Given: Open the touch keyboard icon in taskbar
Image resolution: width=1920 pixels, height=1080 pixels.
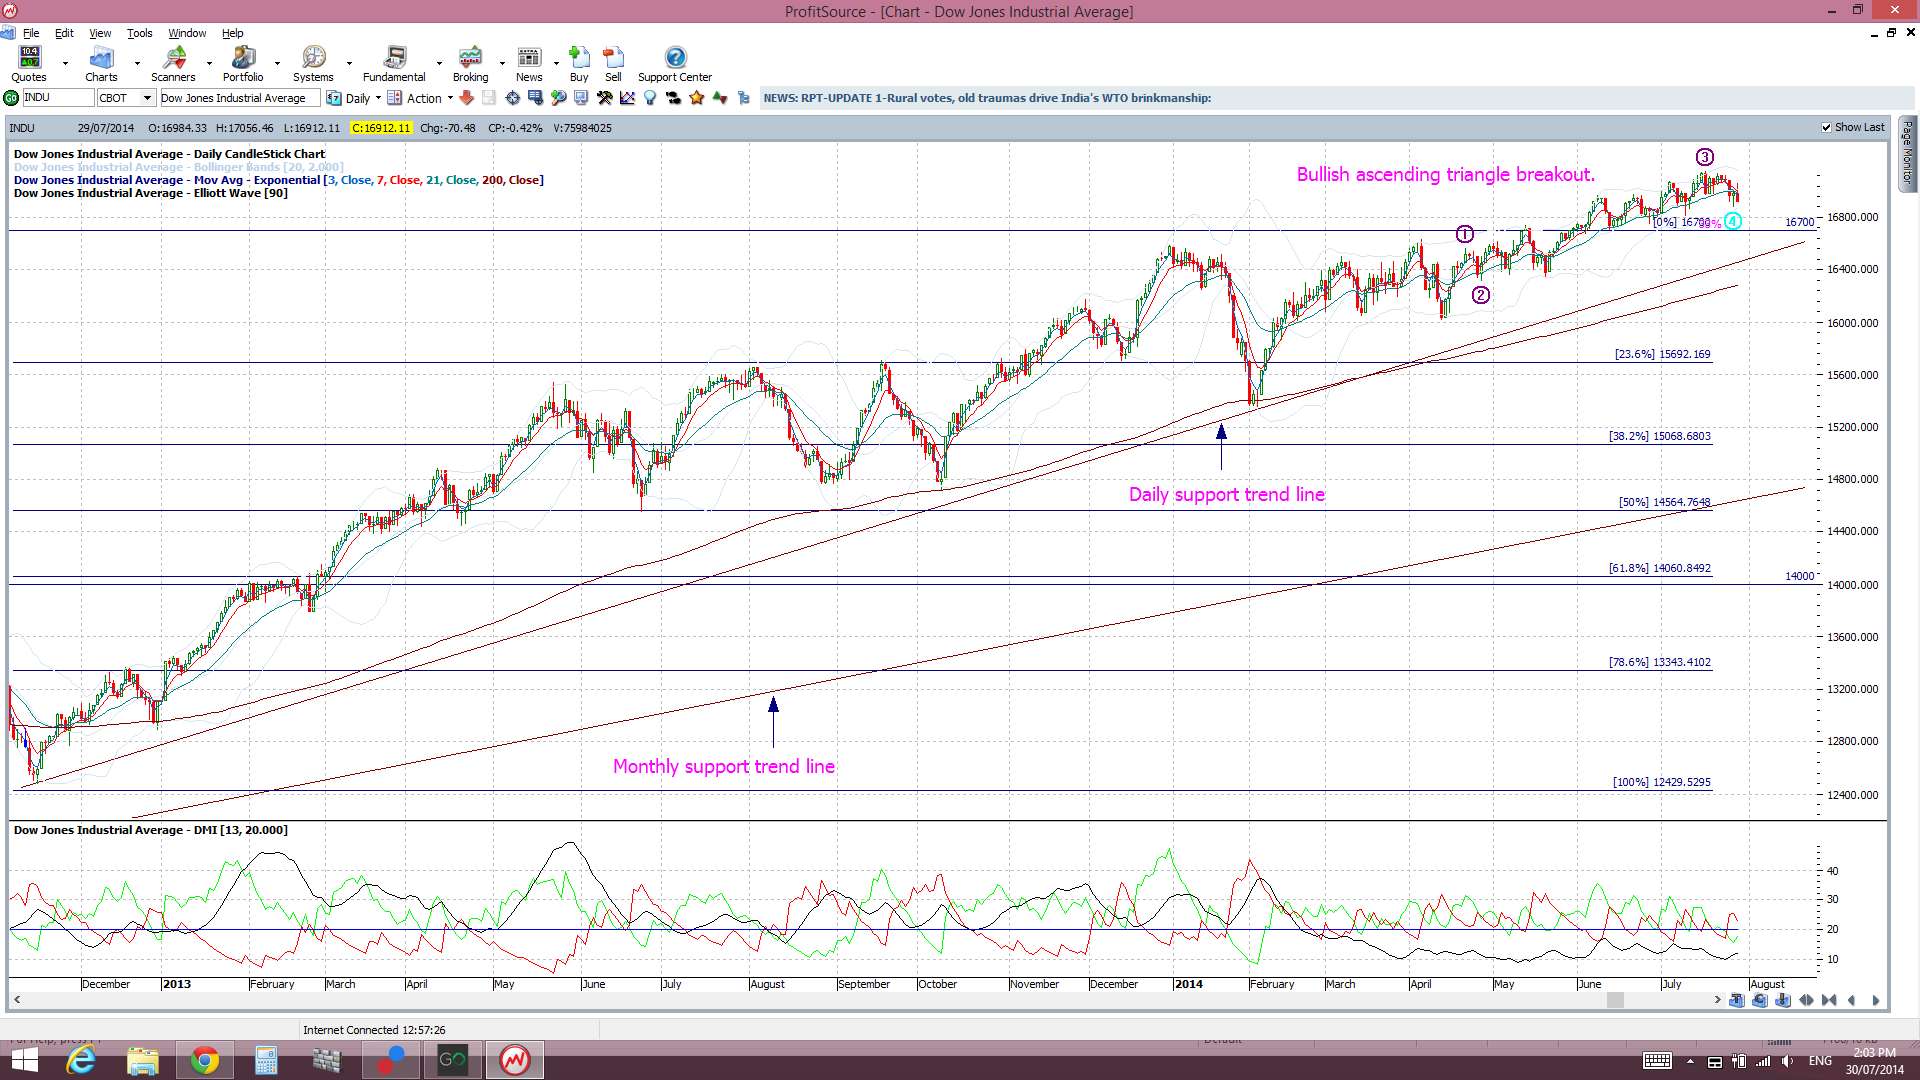Looking at the screenshot, I should tap(1657, 1061).
